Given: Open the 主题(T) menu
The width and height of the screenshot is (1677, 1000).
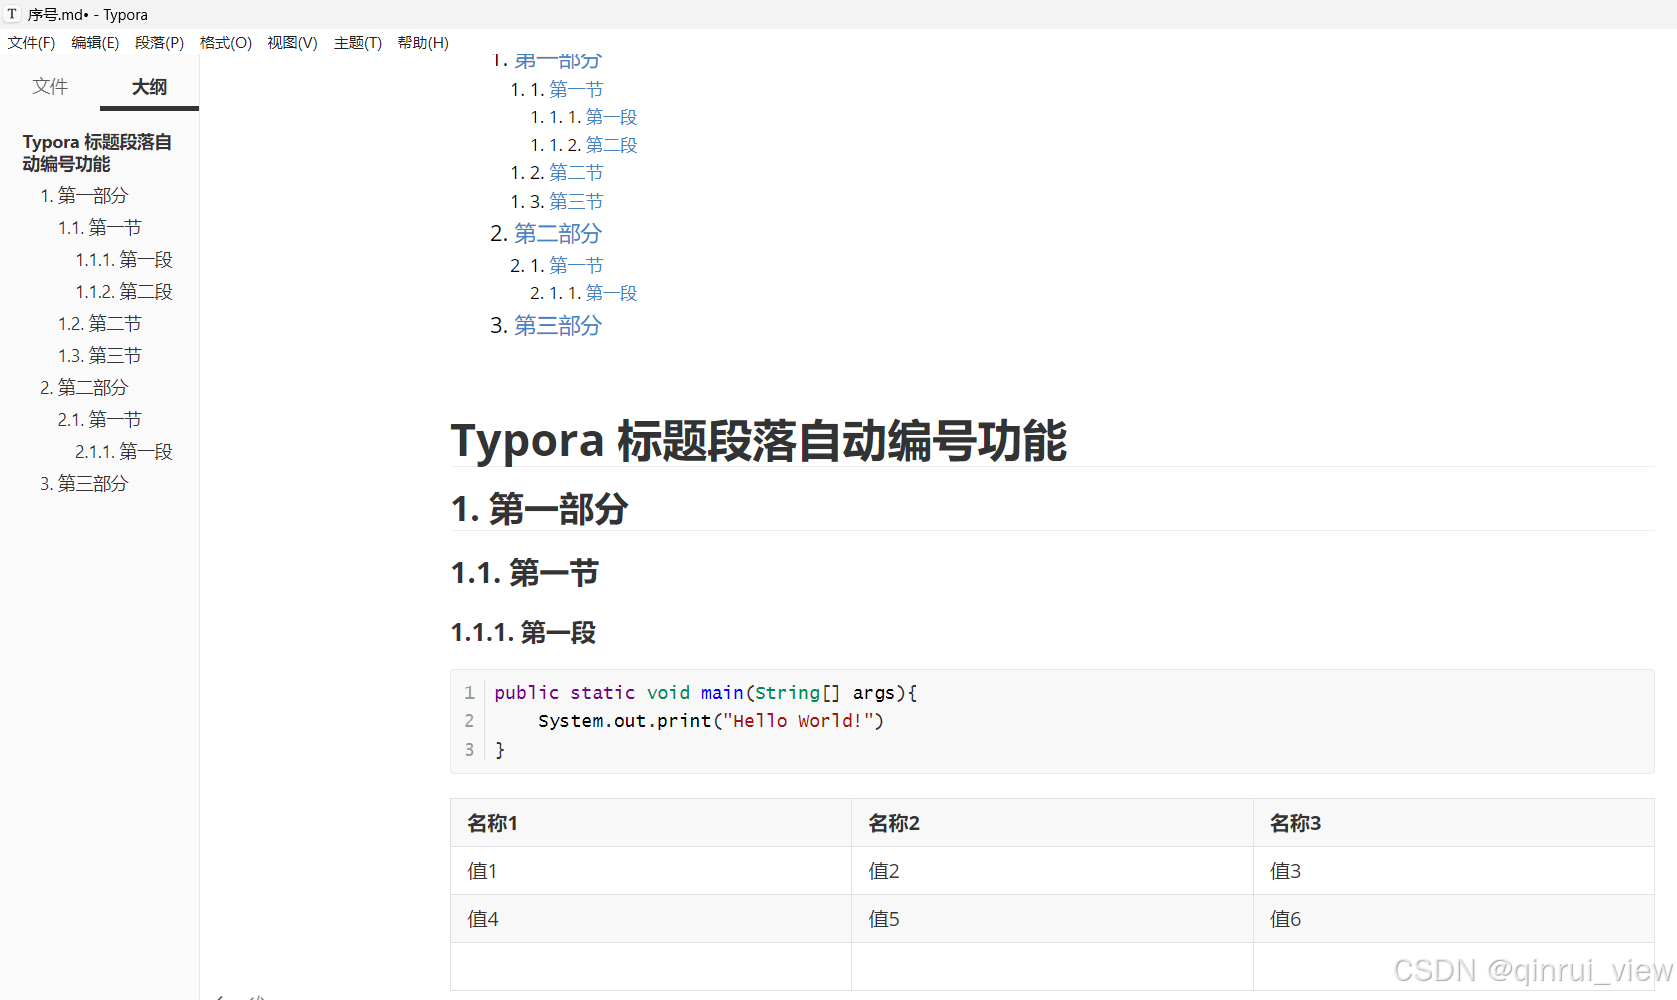Looking at the screenshot, I should tap(358, 43).
